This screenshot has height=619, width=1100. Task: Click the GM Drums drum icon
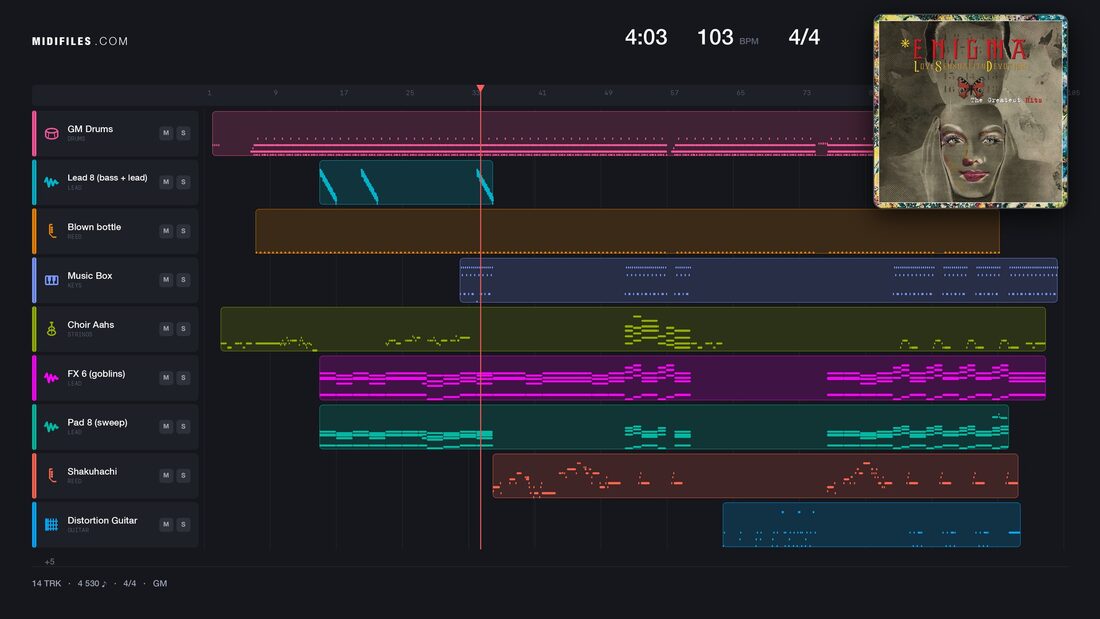51,133
